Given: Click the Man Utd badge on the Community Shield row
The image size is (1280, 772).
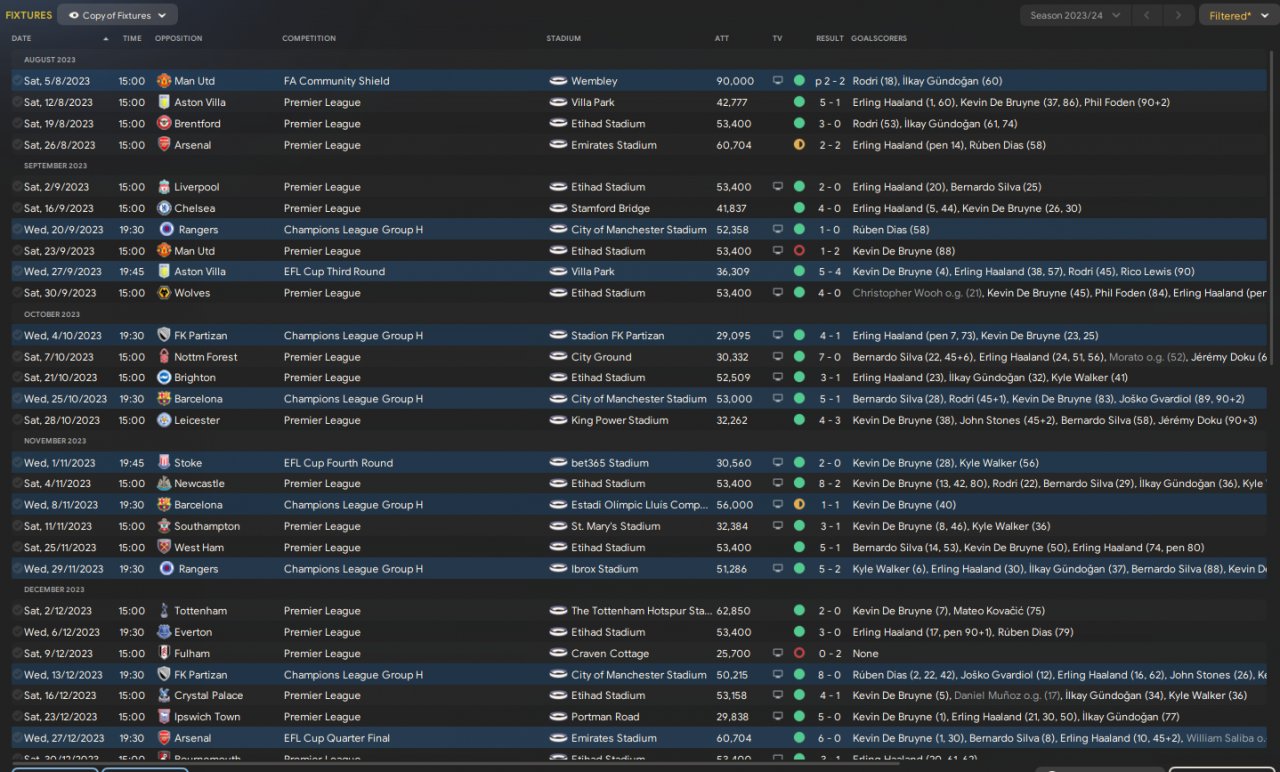Looking at the screenshot, I should click(164, 81).
